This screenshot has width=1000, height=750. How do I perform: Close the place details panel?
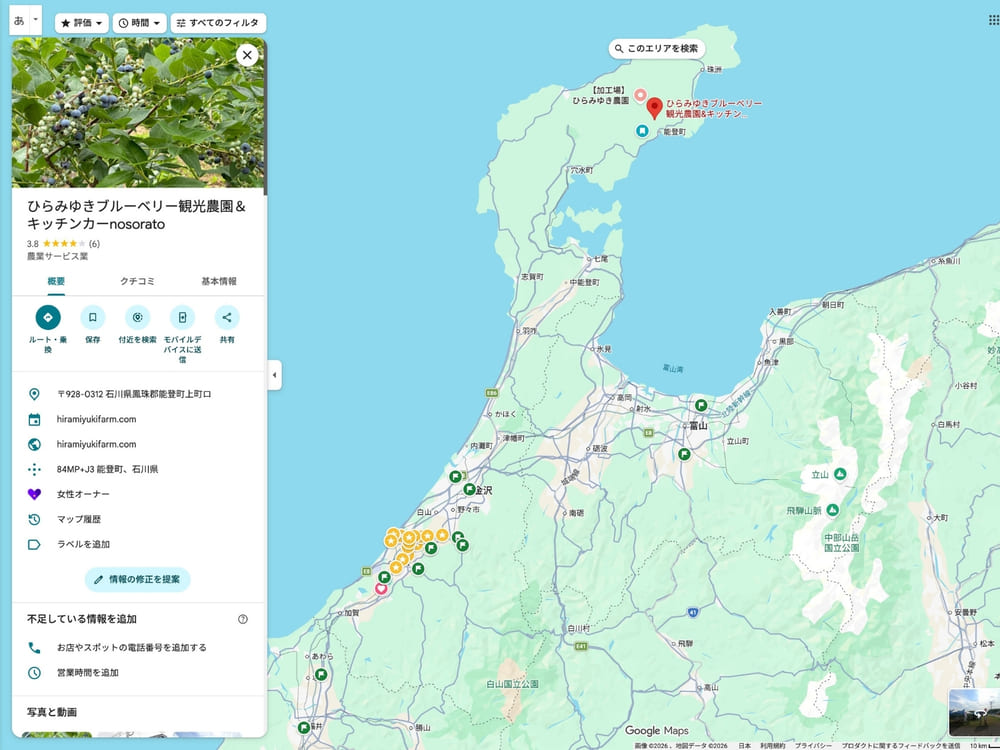point(247,55)
